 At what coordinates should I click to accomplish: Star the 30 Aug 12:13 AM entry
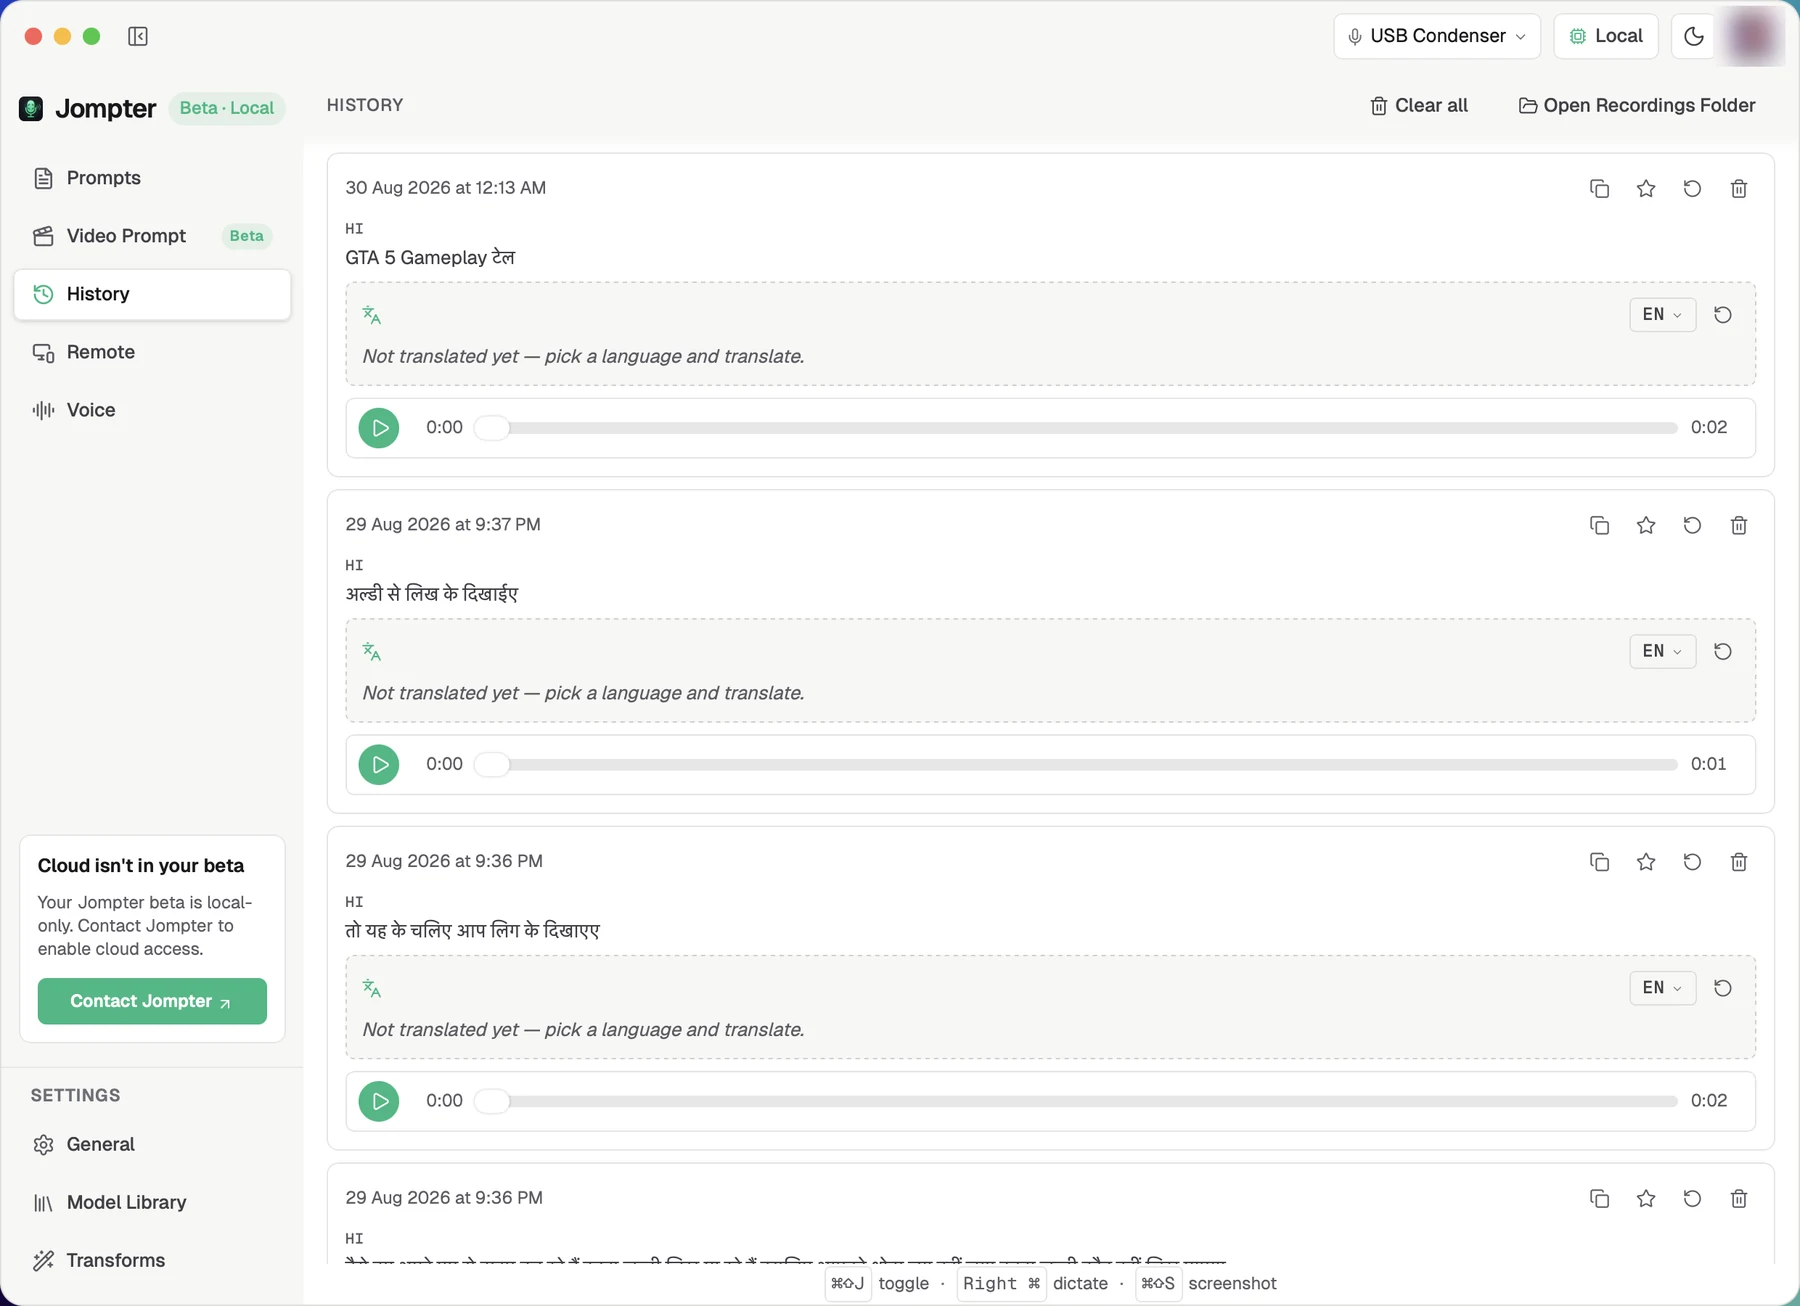coord(1646,189)
